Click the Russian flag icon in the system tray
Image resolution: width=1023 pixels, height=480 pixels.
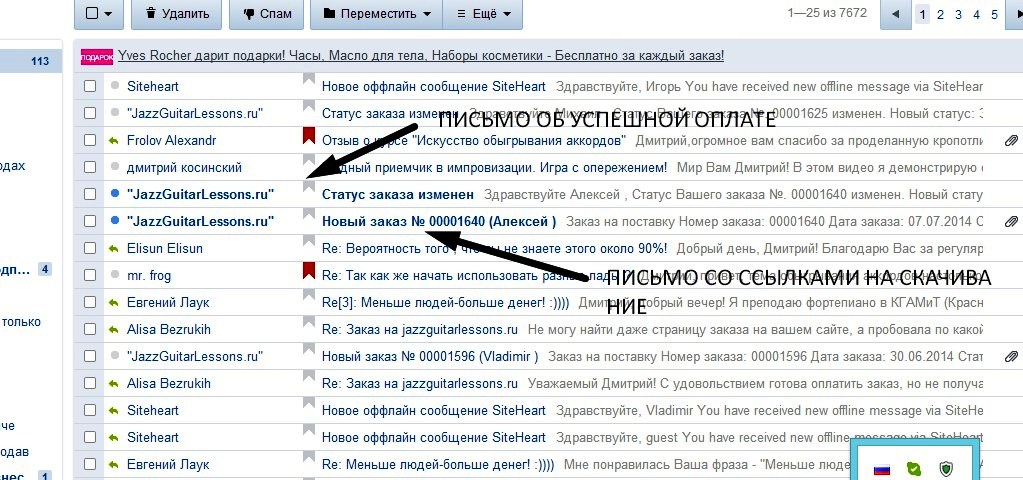click(882, 468)
